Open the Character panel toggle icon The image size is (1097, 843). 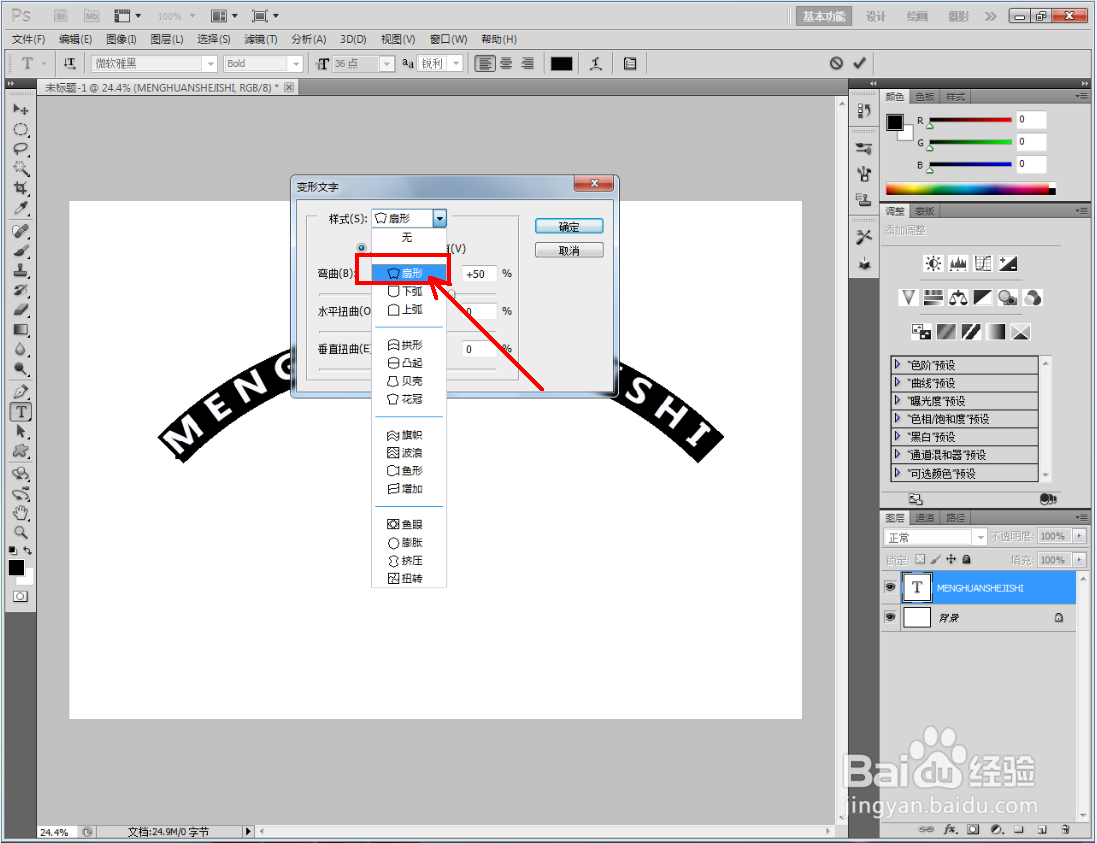pos(630,64)
